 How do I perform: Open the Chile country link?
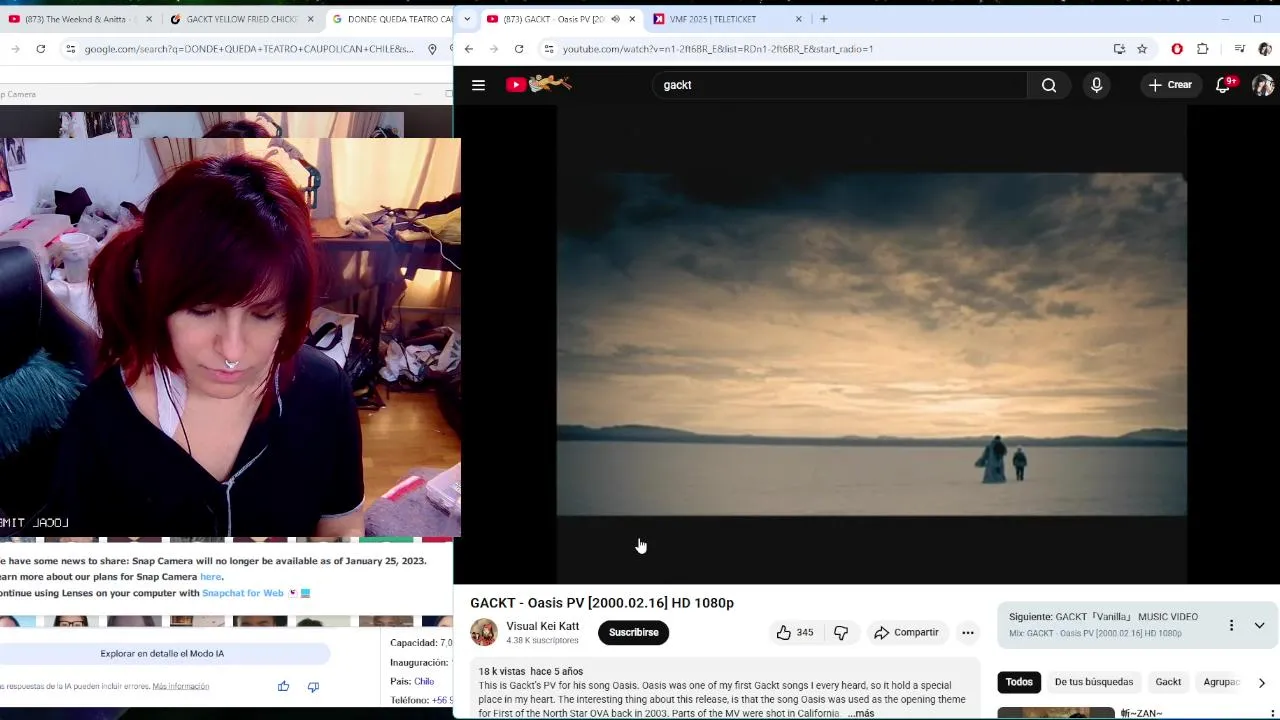424,681
